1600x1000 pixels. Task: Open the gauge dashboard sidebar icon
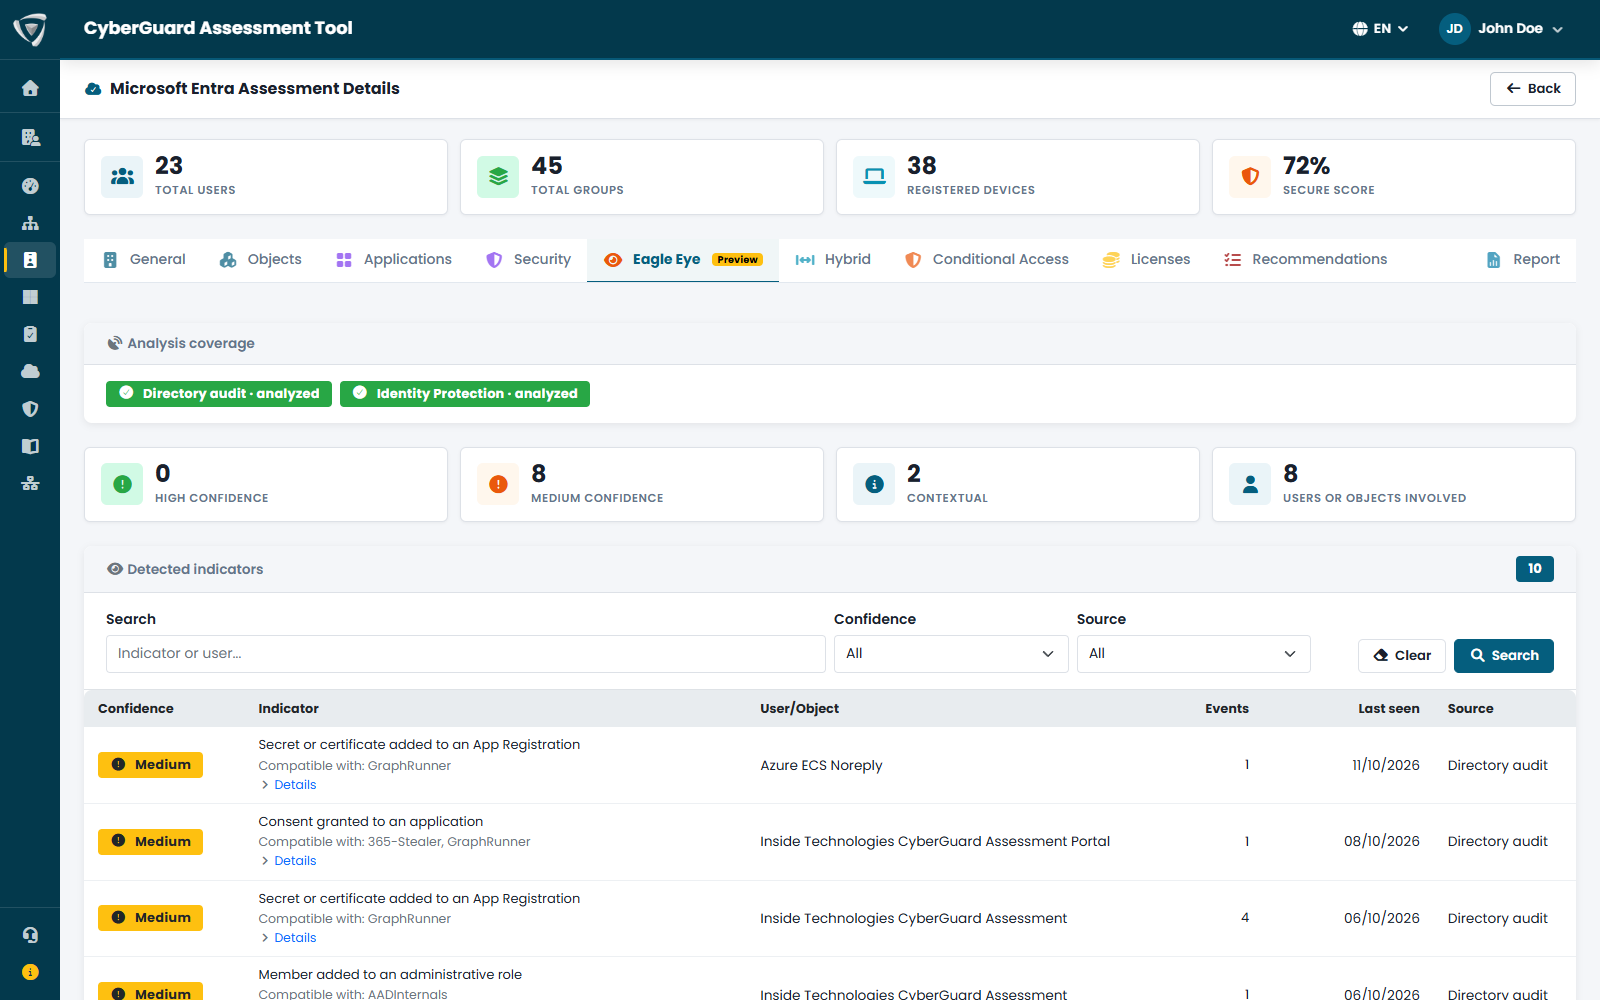click(30, 186)
